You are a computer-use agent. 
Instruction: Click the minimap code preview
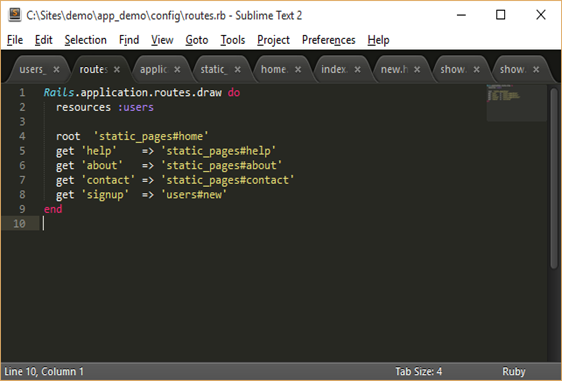pyautogui.click(x=516, y=103)
